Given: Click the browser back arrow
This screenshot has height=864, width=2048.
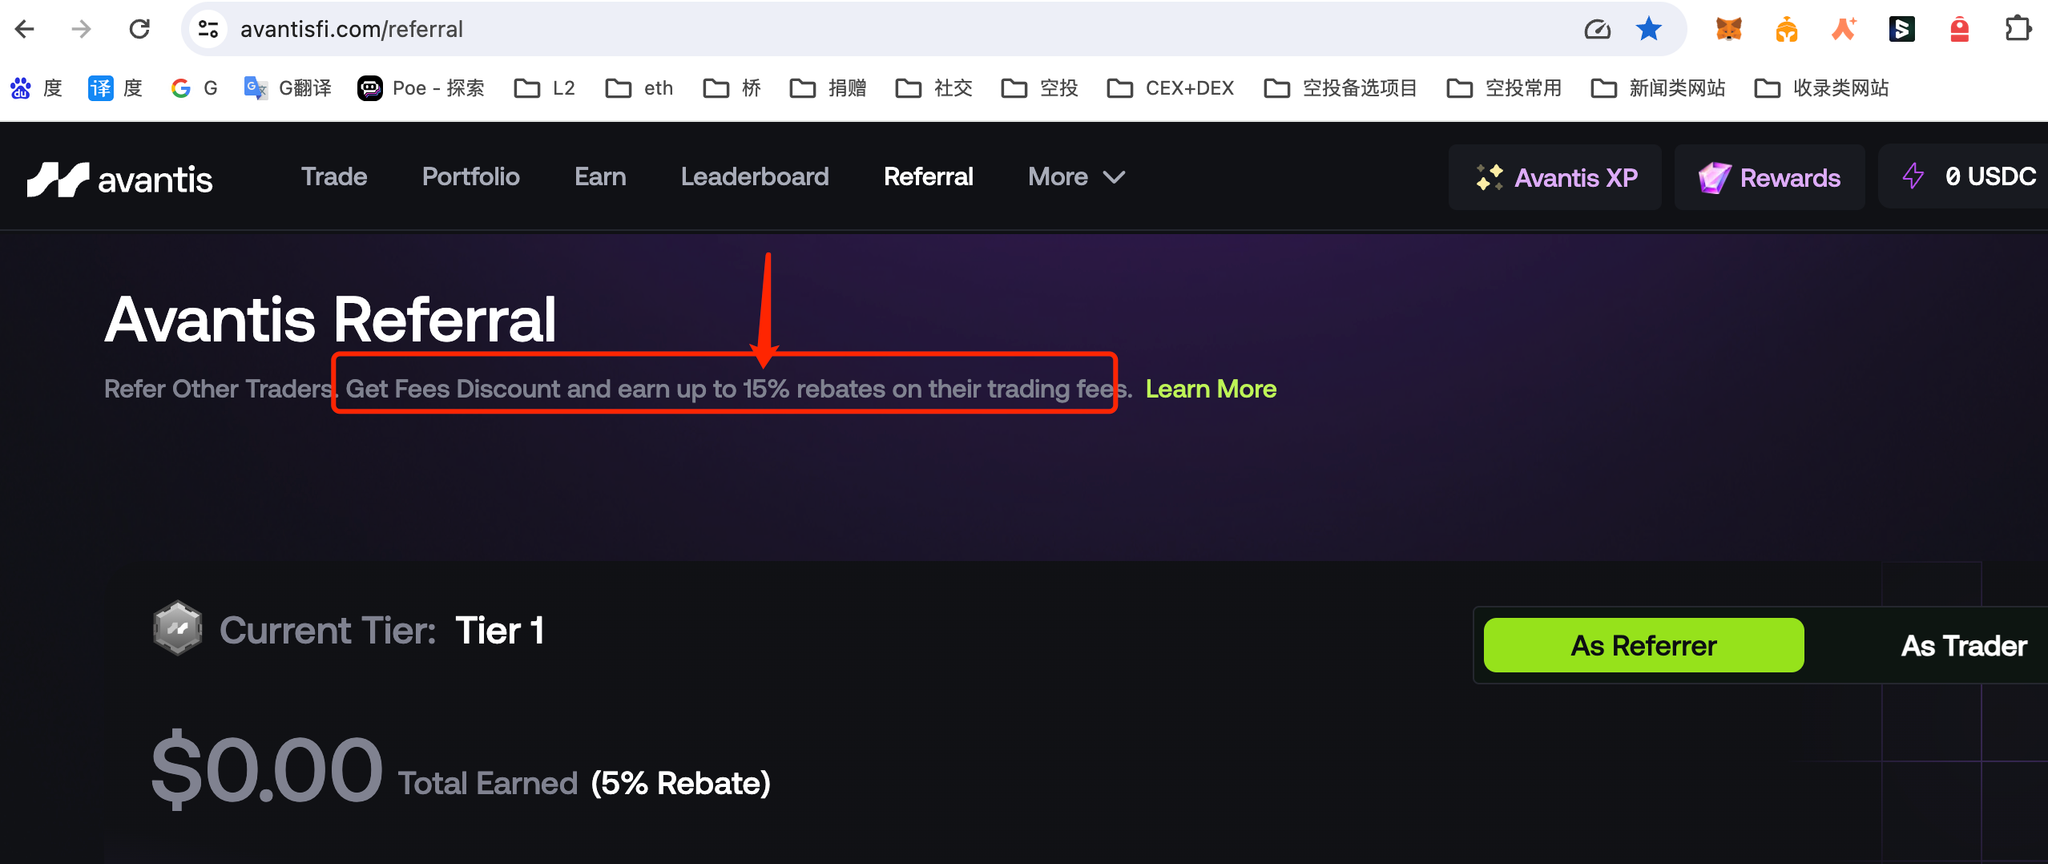Looking at the screenshot, I should pyautogui.click(x=25, y=29).
